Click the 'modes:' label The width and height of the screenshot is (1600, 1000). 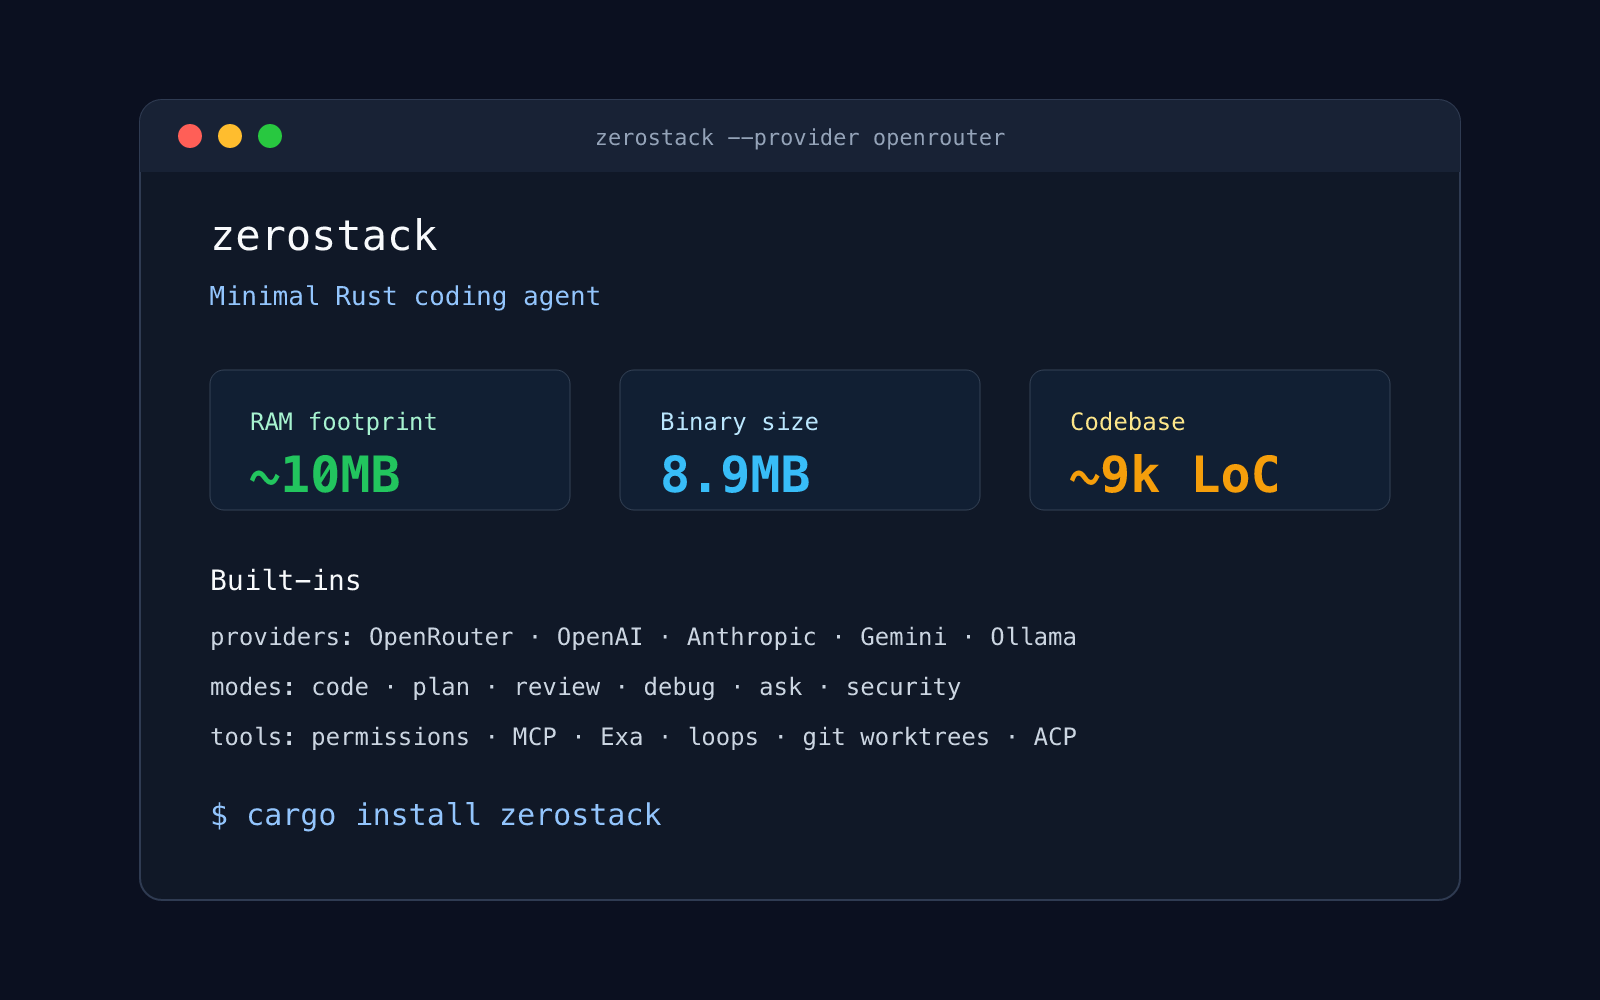click(x=252, y=688)
